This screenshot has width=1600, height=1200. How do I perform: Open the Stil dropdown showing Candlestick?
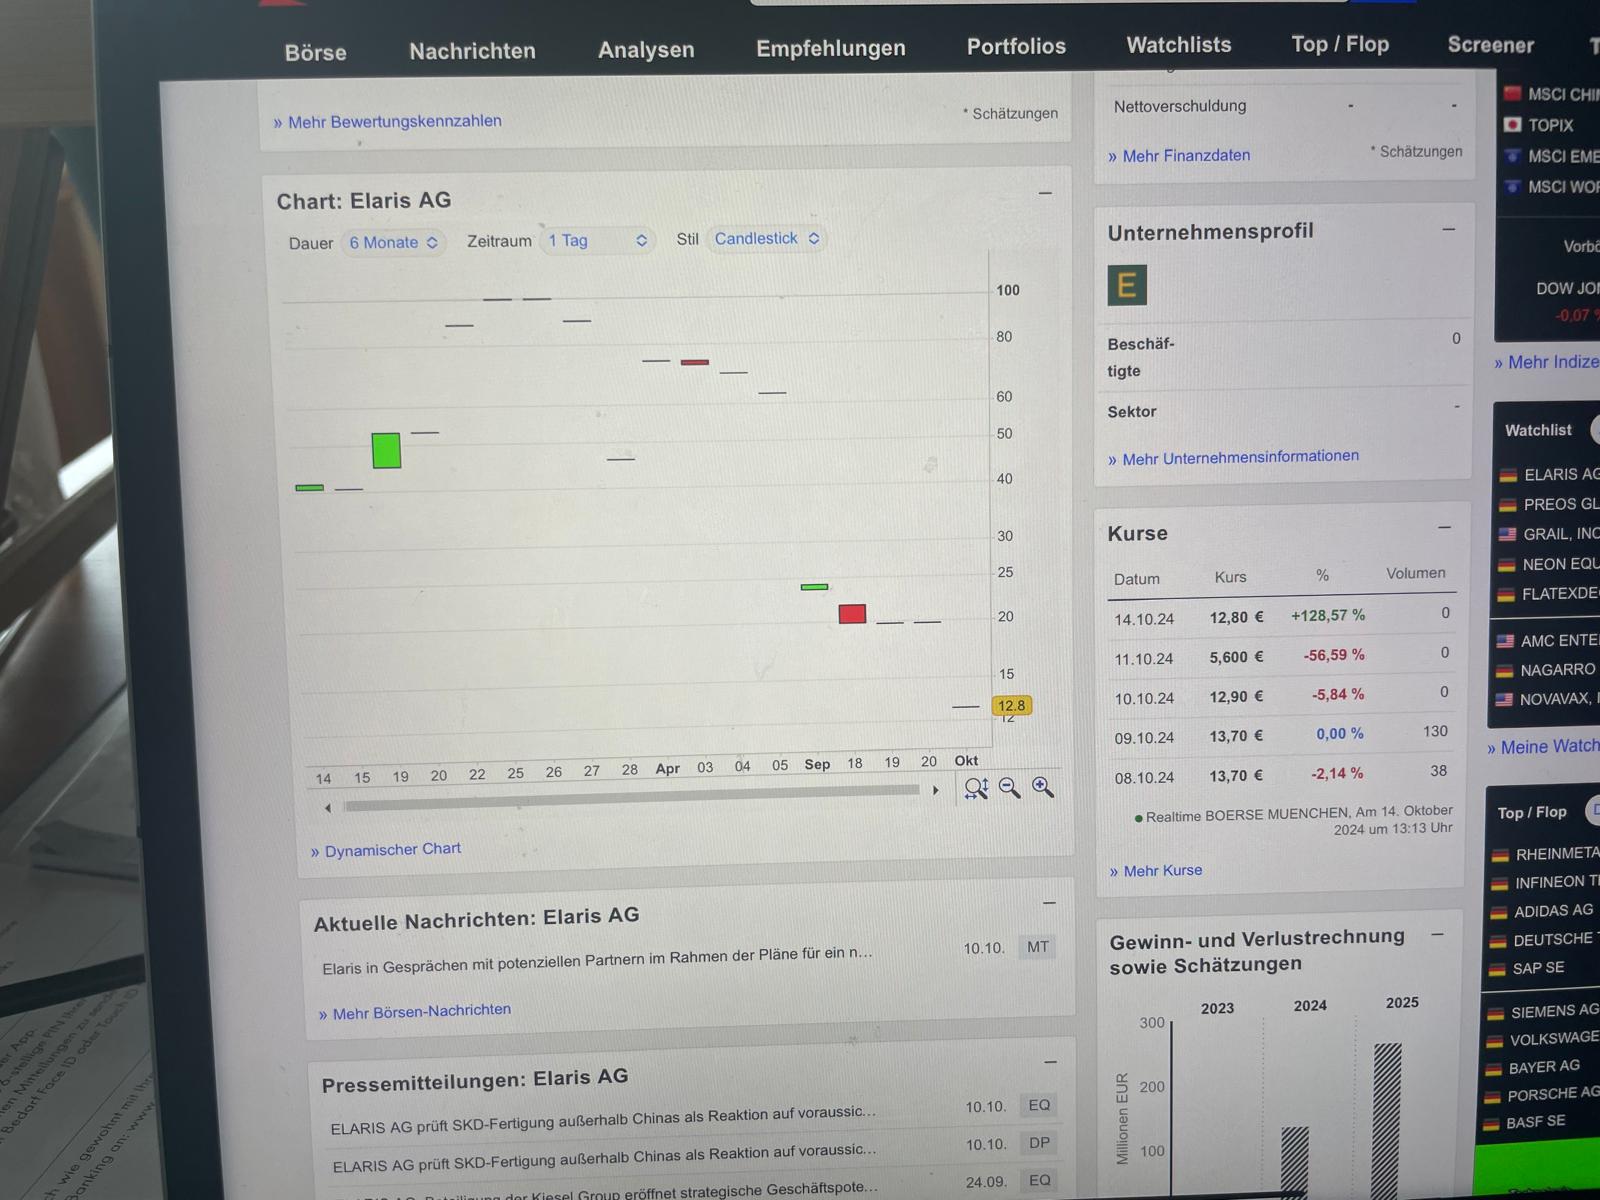pyautogui.click(x=766, y=239)
